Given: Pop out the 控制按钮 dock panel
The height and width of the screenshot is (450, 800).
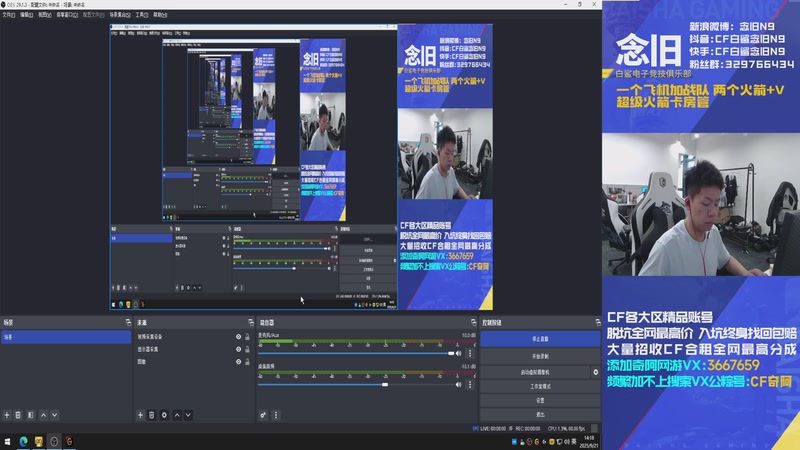Looking at the screenshot, I should (597, 322).
